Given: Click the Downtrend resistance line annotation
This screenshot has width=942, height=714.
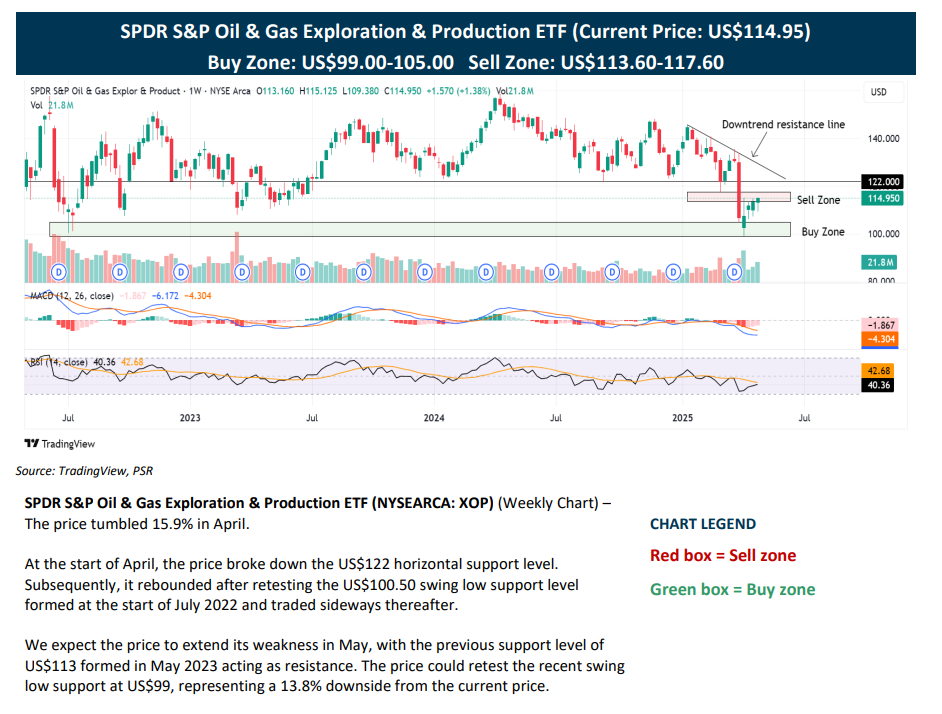Looking at the screenshot, I should tap(783, 124).
